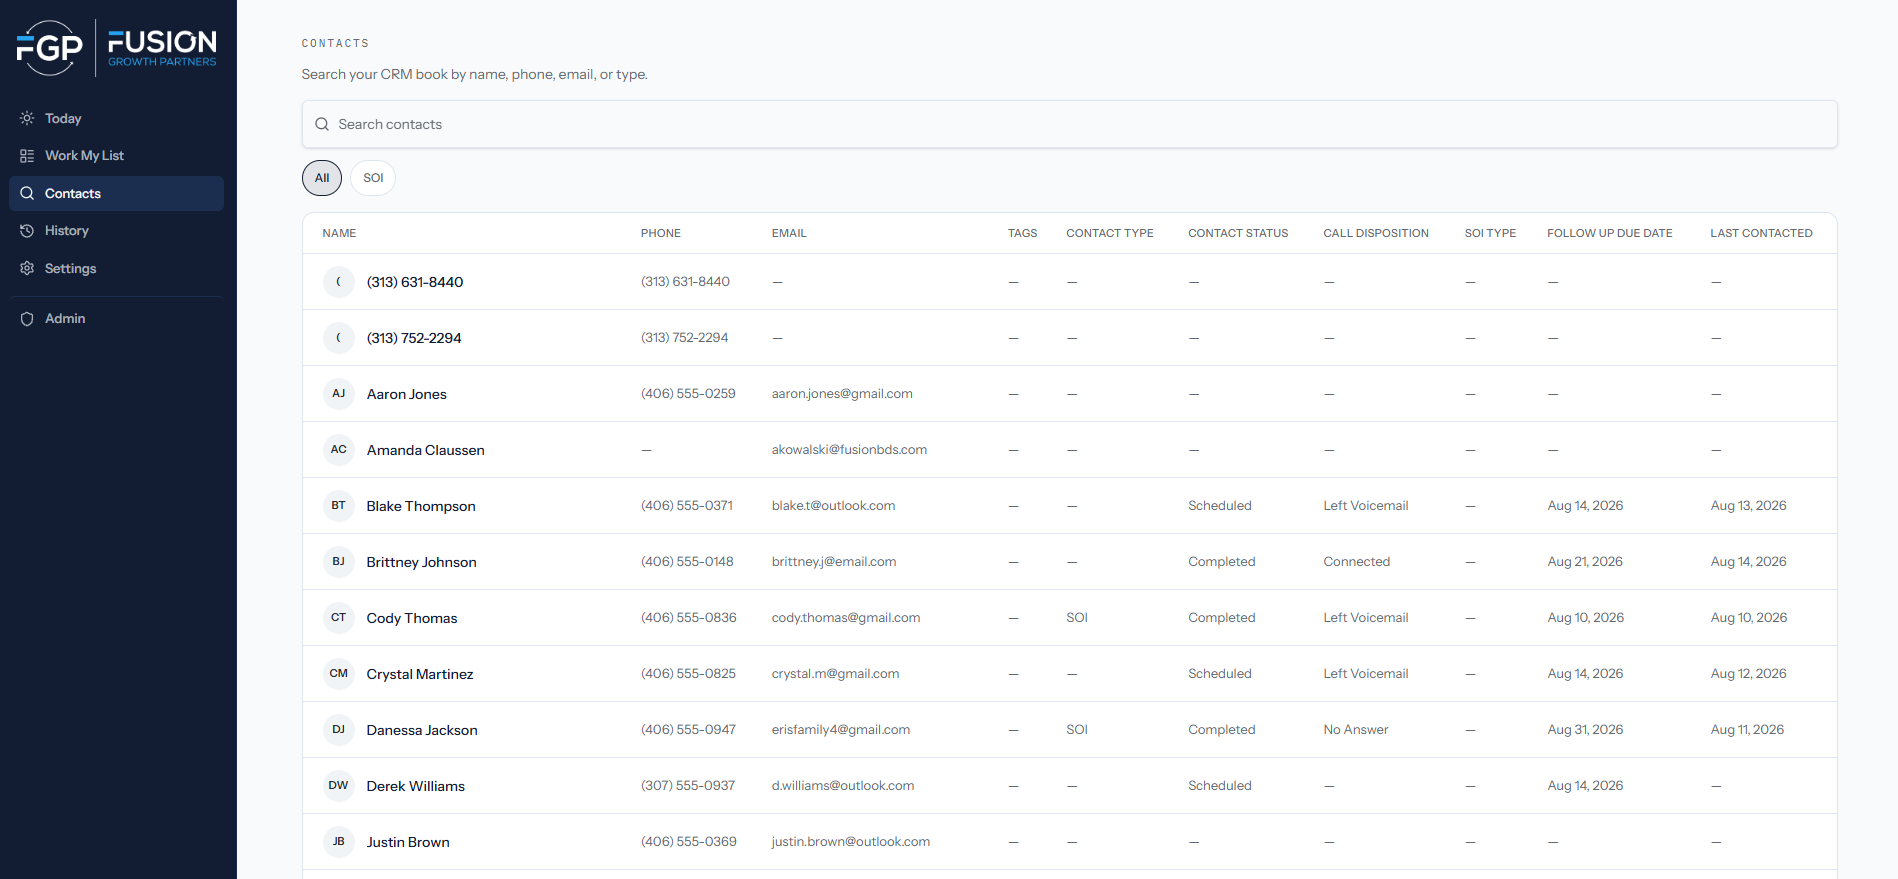1898x879 pixels.
Task: Click follow up date Aug 31, 2026
Action: (x=1585, y=730)
